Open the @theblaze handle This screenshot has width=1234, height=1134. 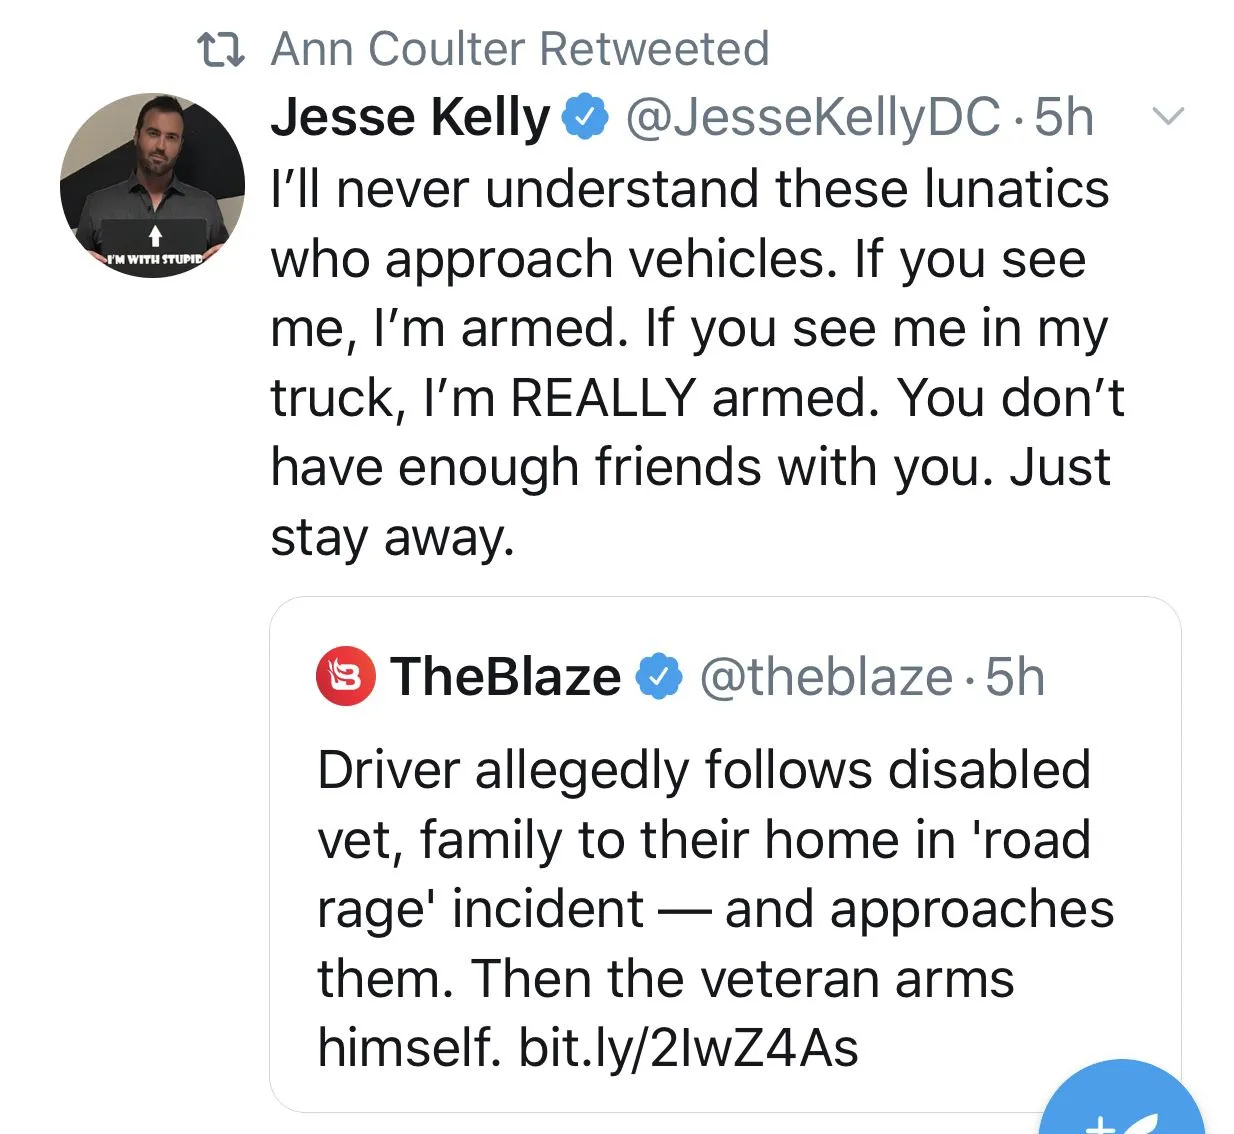(826, 677)
